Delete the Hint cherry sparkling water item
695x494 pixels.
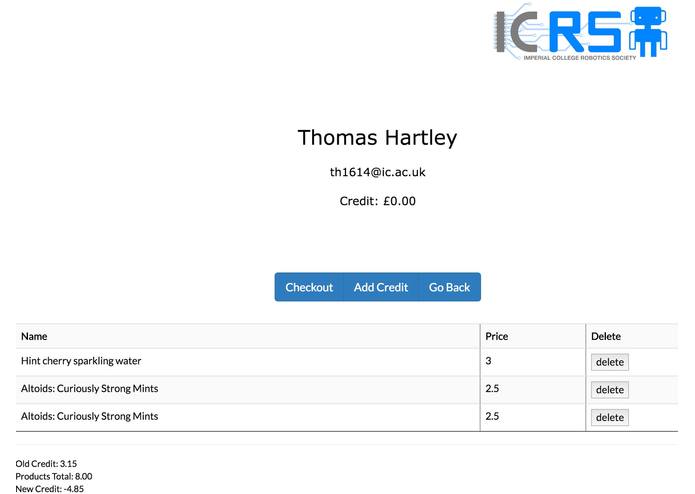click(609, 362)
